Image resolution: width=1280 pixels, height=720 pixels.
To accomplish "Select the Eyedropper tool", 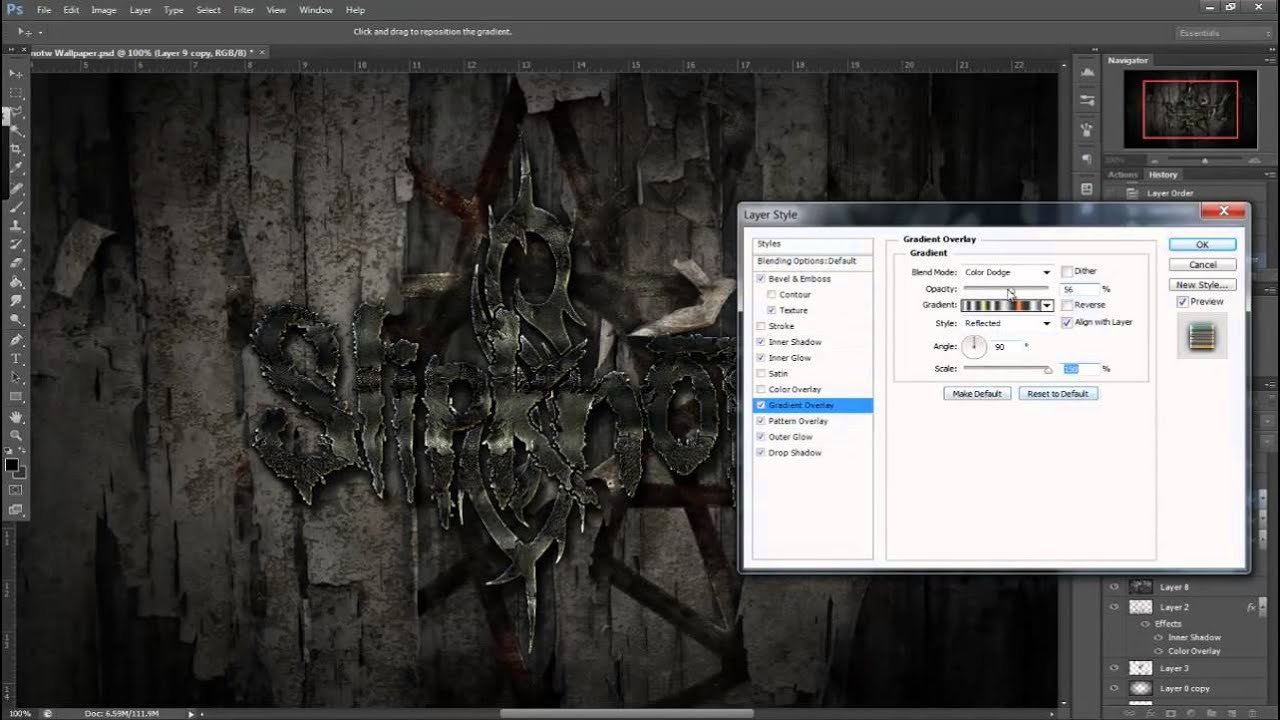I will click(16, 168).
